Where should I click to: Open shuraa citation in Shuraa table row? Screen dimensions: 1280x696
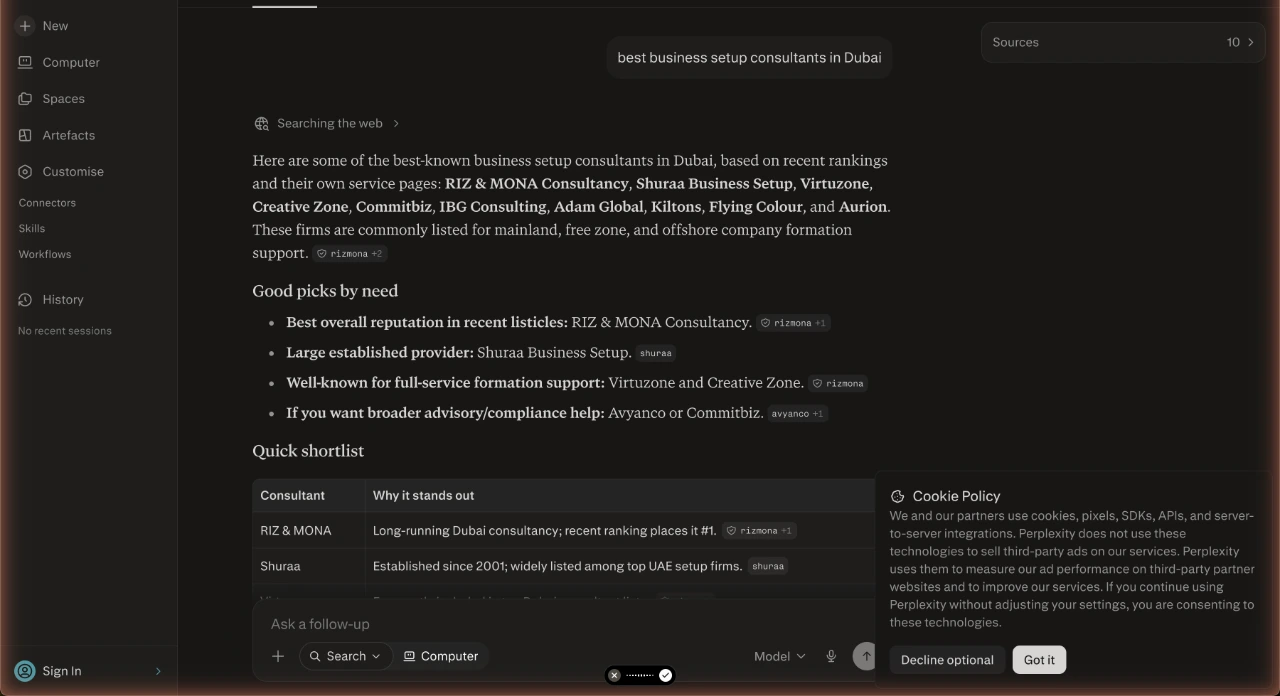(x=768, y=566)
